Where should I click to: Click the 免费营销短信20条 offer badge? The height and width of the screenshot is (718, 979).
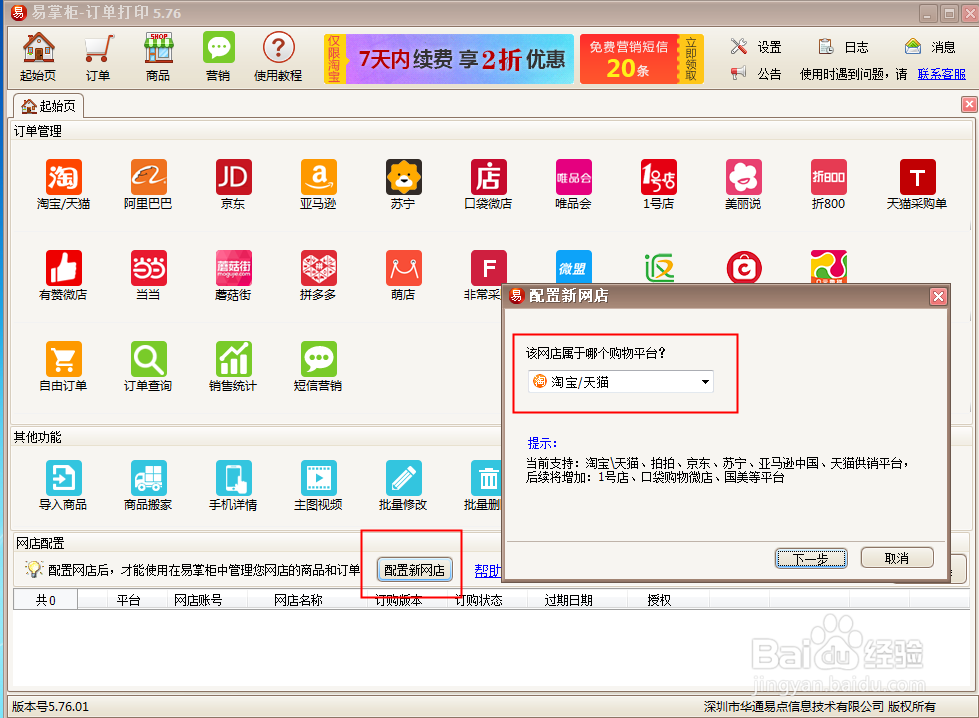click(628, 58)
